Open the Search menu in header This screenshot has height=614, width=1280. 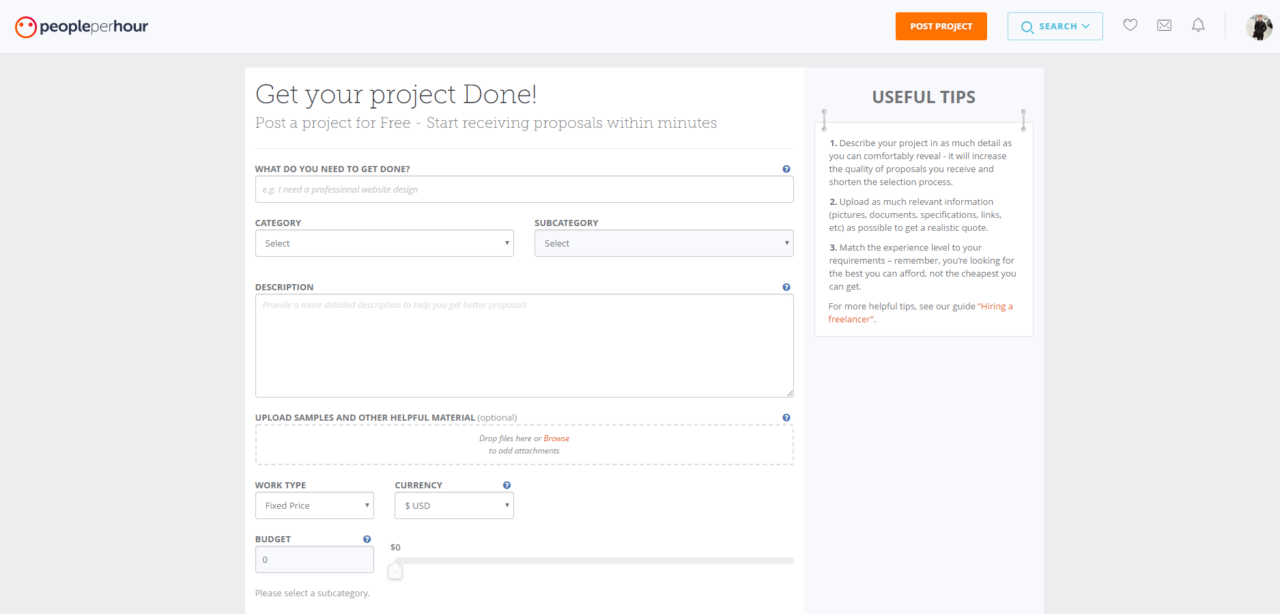click(x=1055, y=27)
